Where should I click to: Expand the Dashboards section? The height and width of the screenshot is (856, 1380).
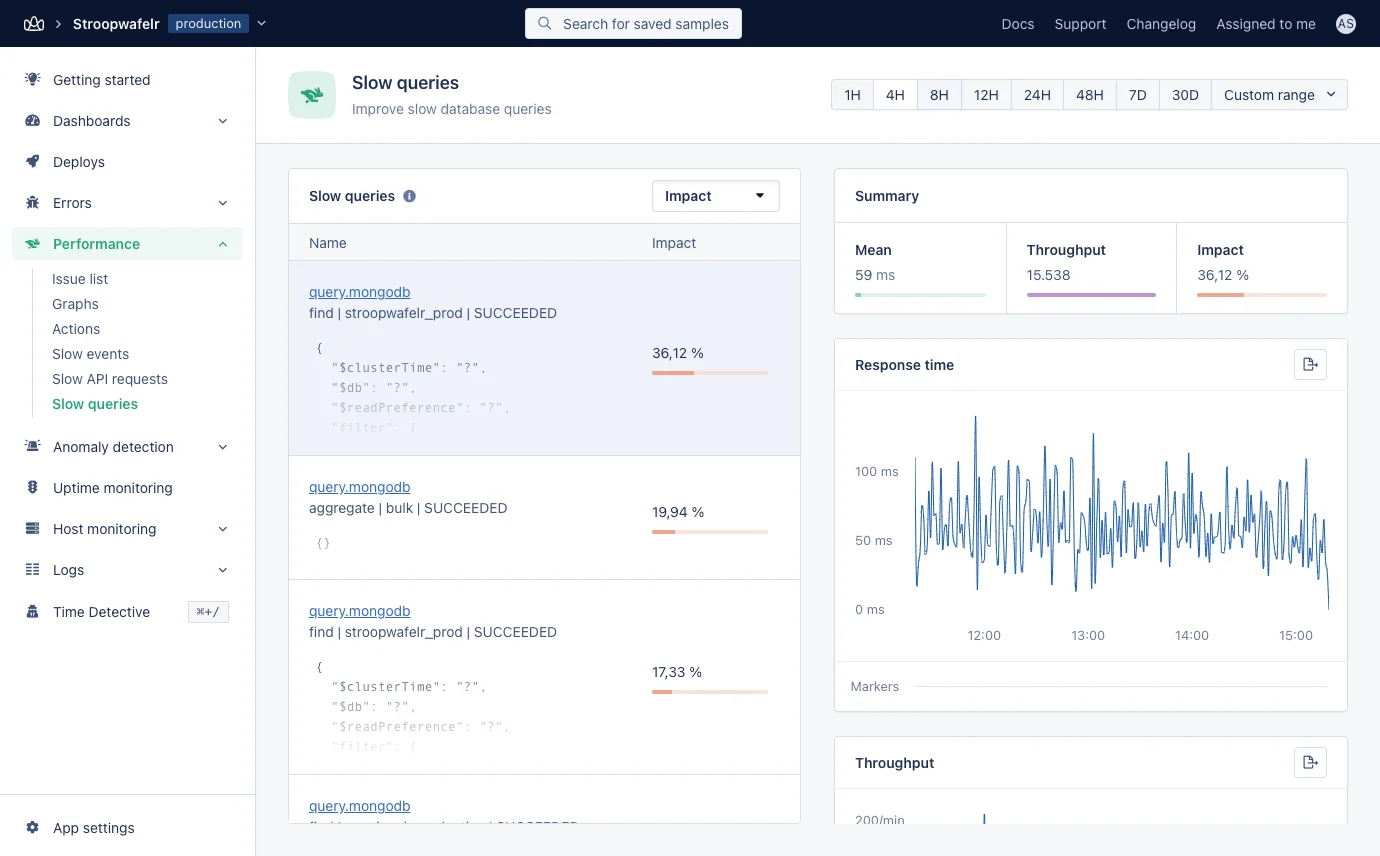tap(223, 121)
